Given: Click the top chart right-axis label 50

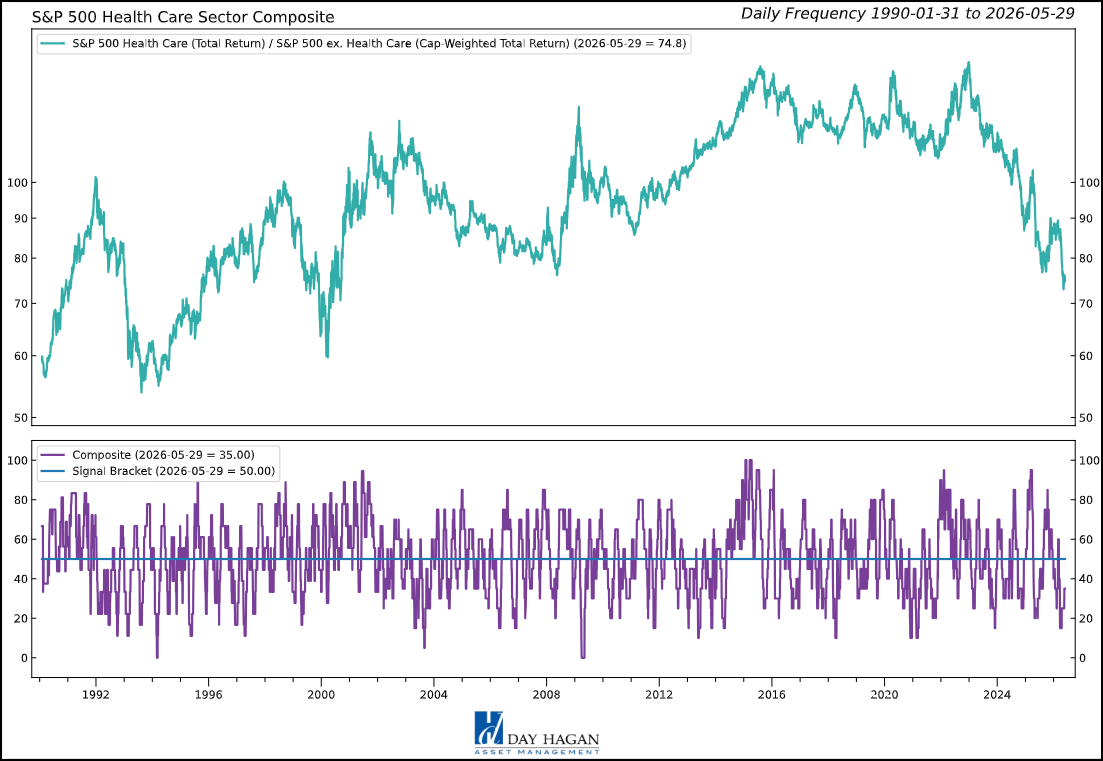Looking at the screenshot, I should coord(1086,418).
